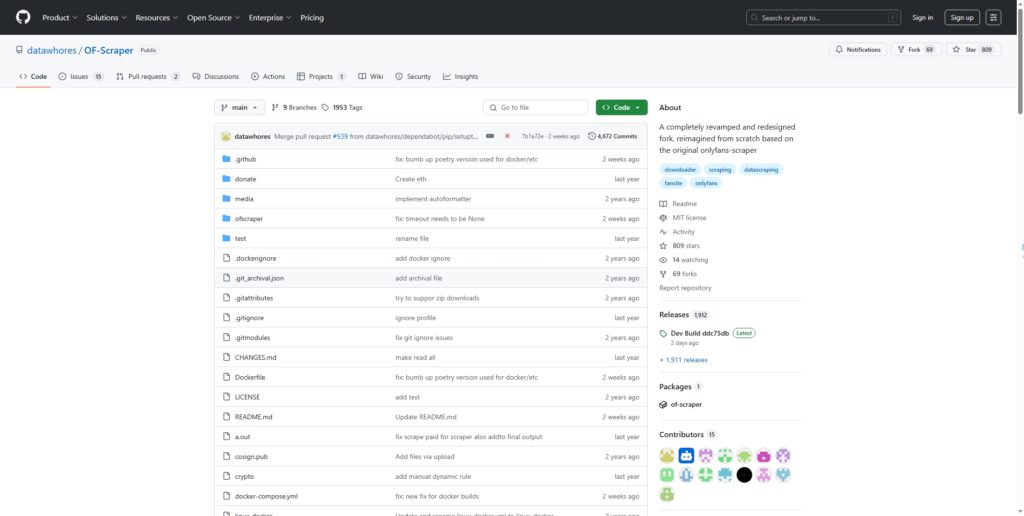Click the Sign up button
This screenshot has height=516, width=1024.
(962, 18)
